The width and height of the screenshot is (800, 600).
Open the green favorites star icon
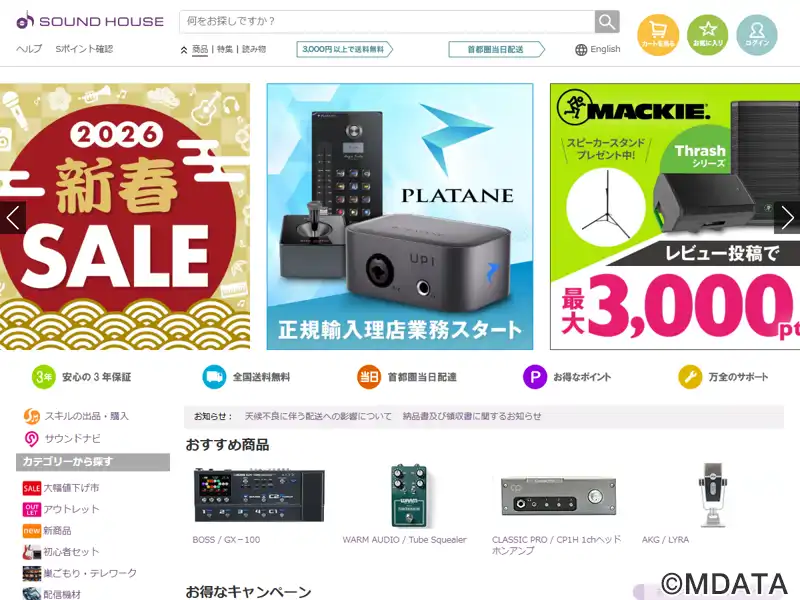coord(708,35)
